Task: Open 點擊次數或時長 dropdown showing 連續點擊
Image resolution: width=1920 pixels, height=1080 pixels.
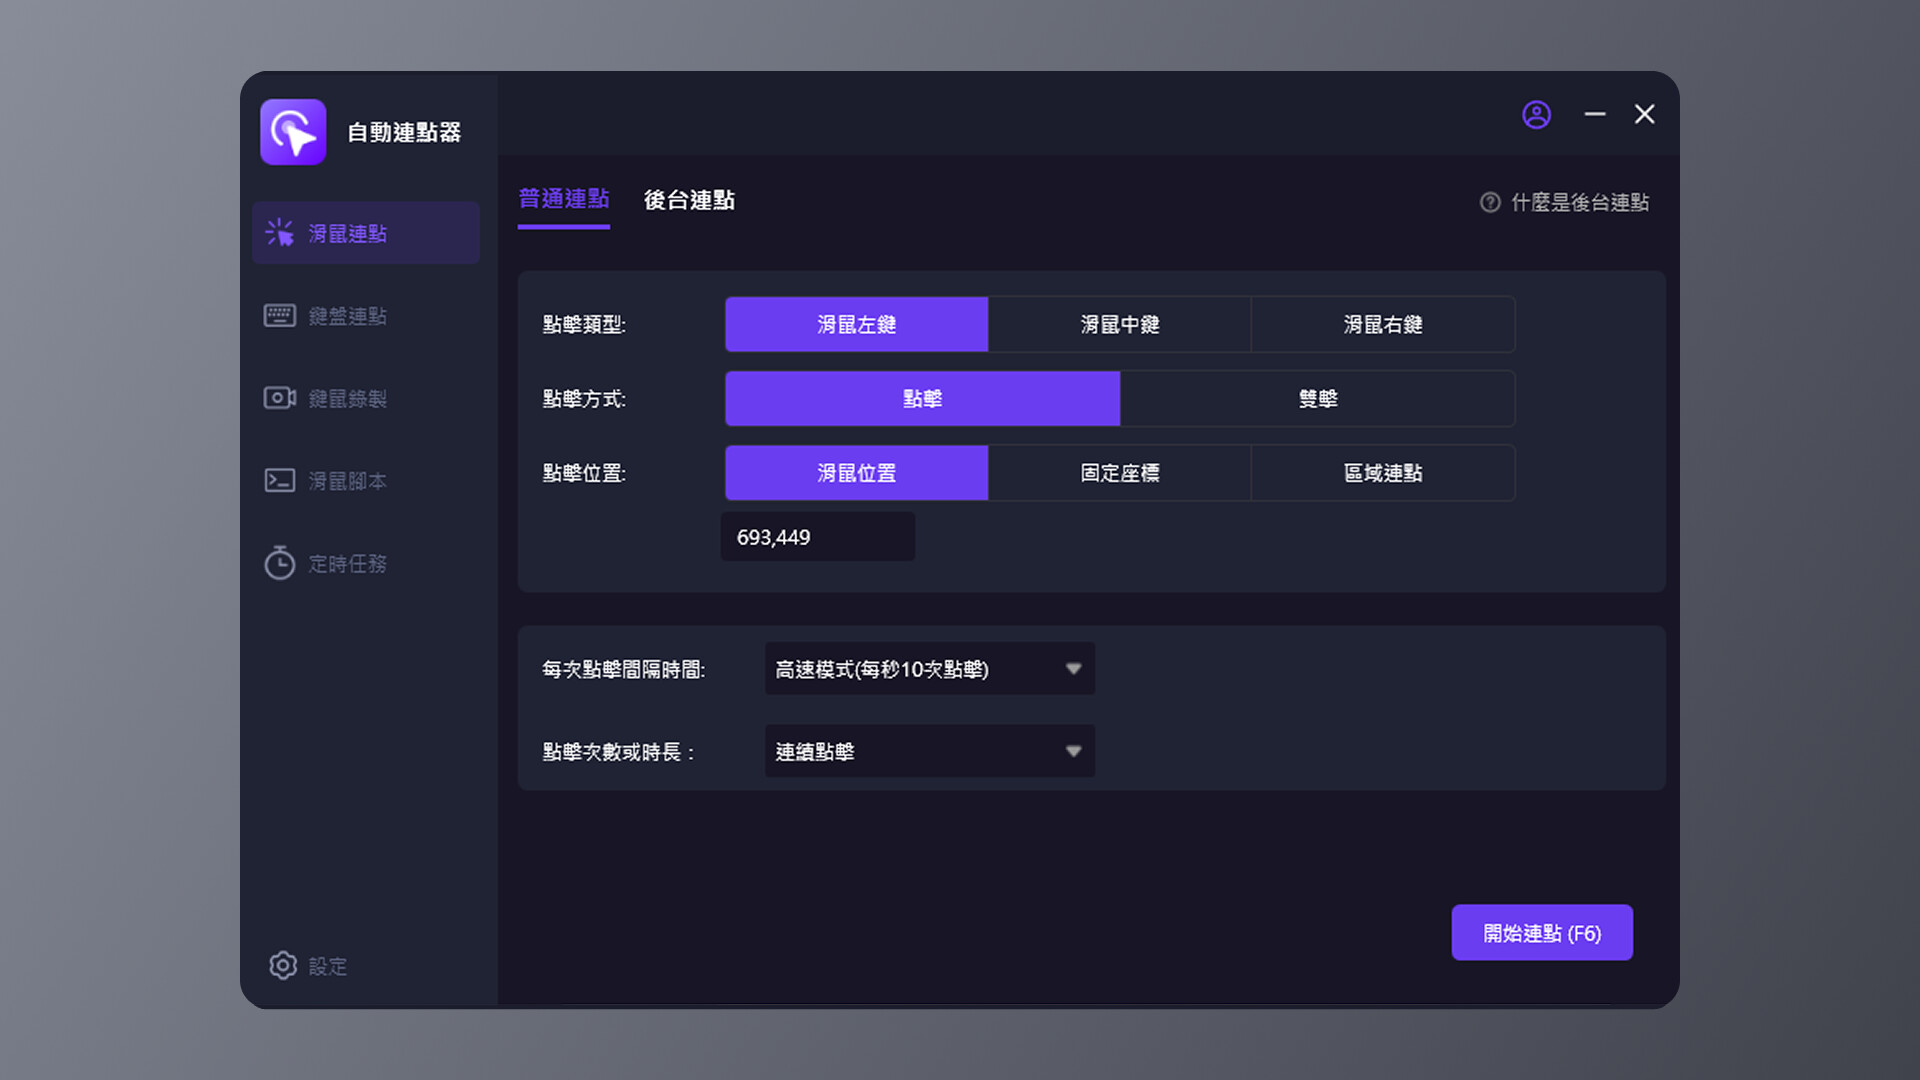Action: 929,751
